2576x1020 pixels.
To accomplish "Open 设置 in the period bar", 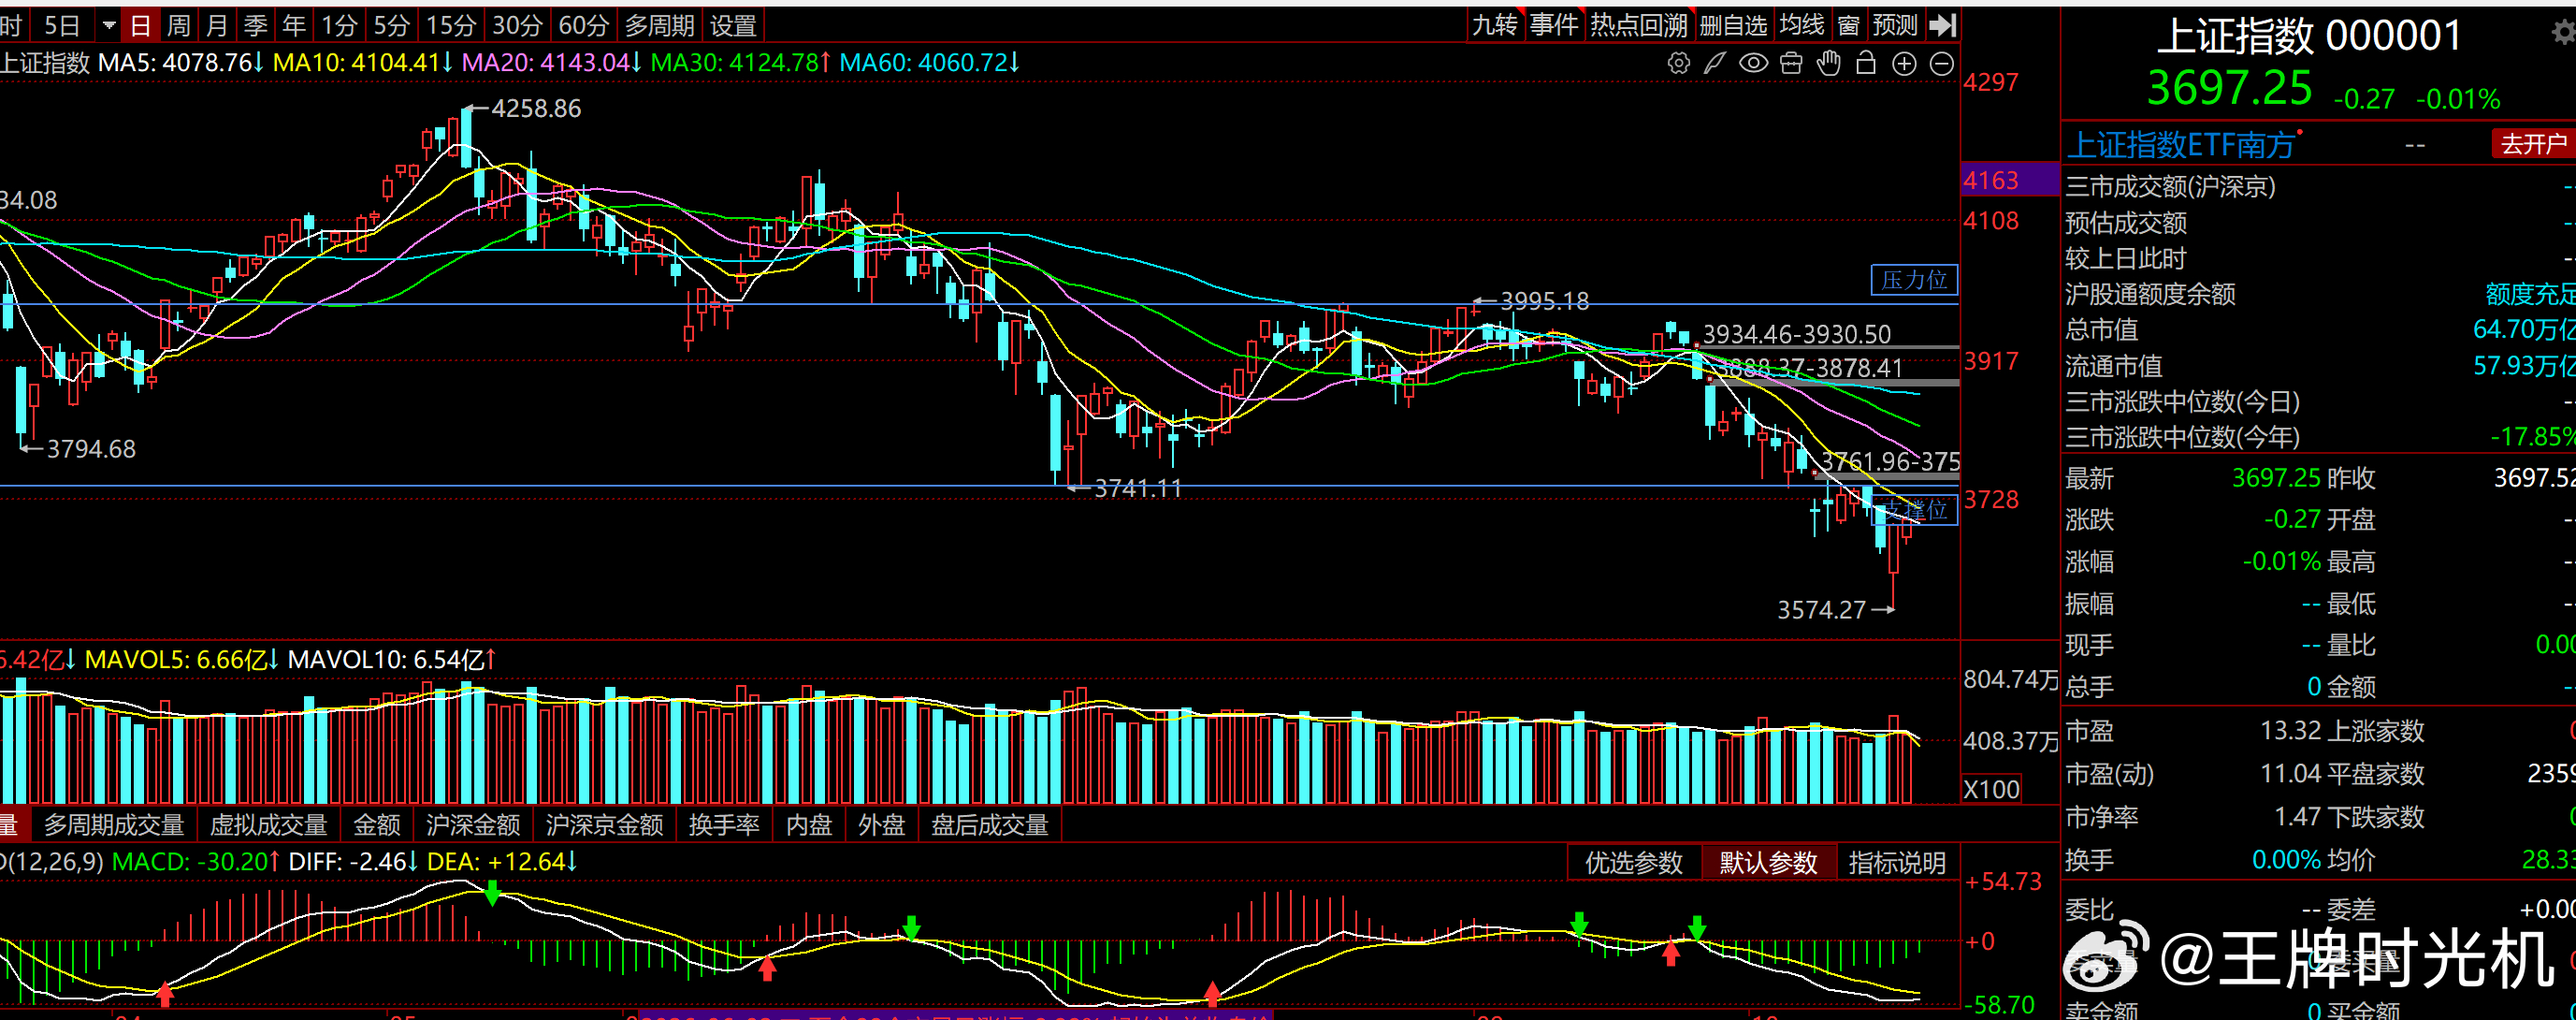I will (733, 25).
